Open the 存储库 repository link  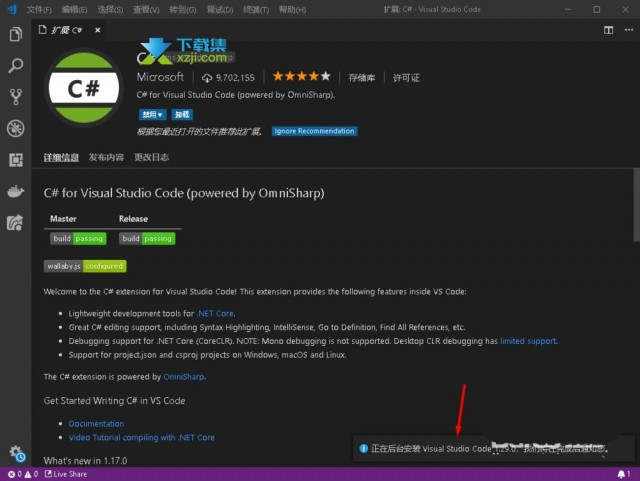coord(362,78)
